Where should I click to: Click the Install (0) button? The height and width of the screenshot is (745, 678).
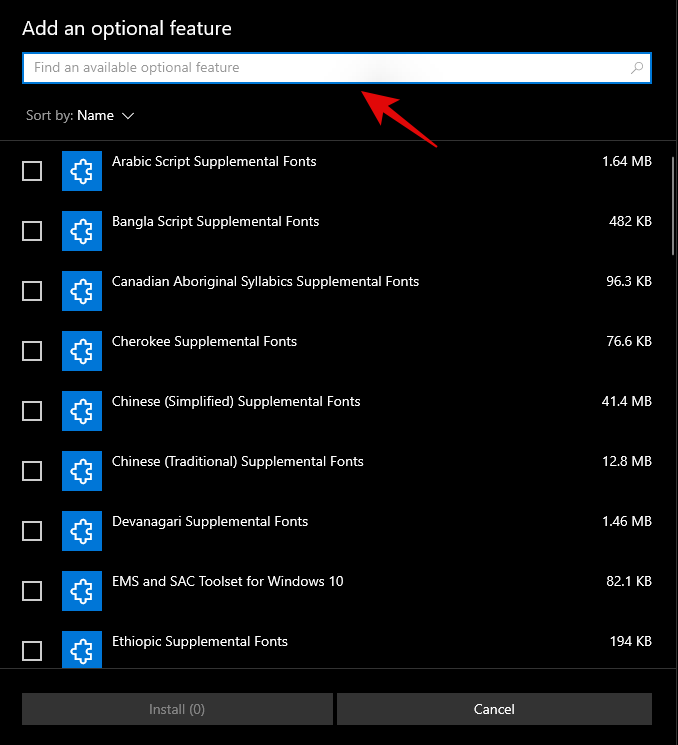(x=177, y=709)
